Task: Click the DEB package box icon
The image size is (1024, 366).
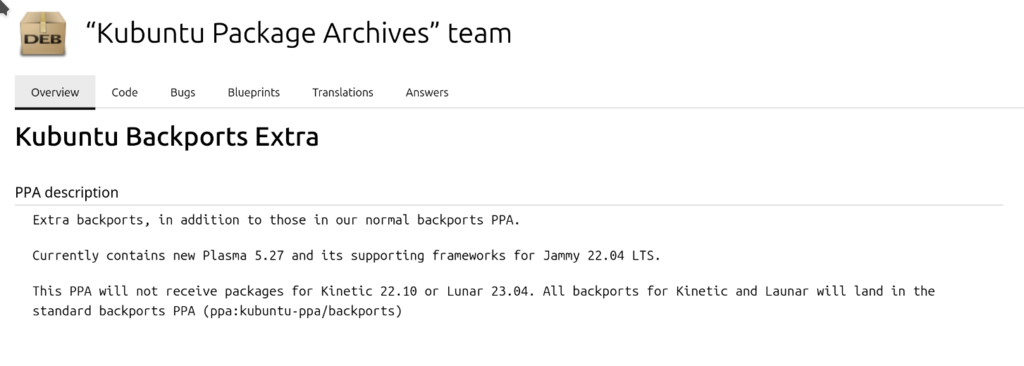Action: coord(42,33)
